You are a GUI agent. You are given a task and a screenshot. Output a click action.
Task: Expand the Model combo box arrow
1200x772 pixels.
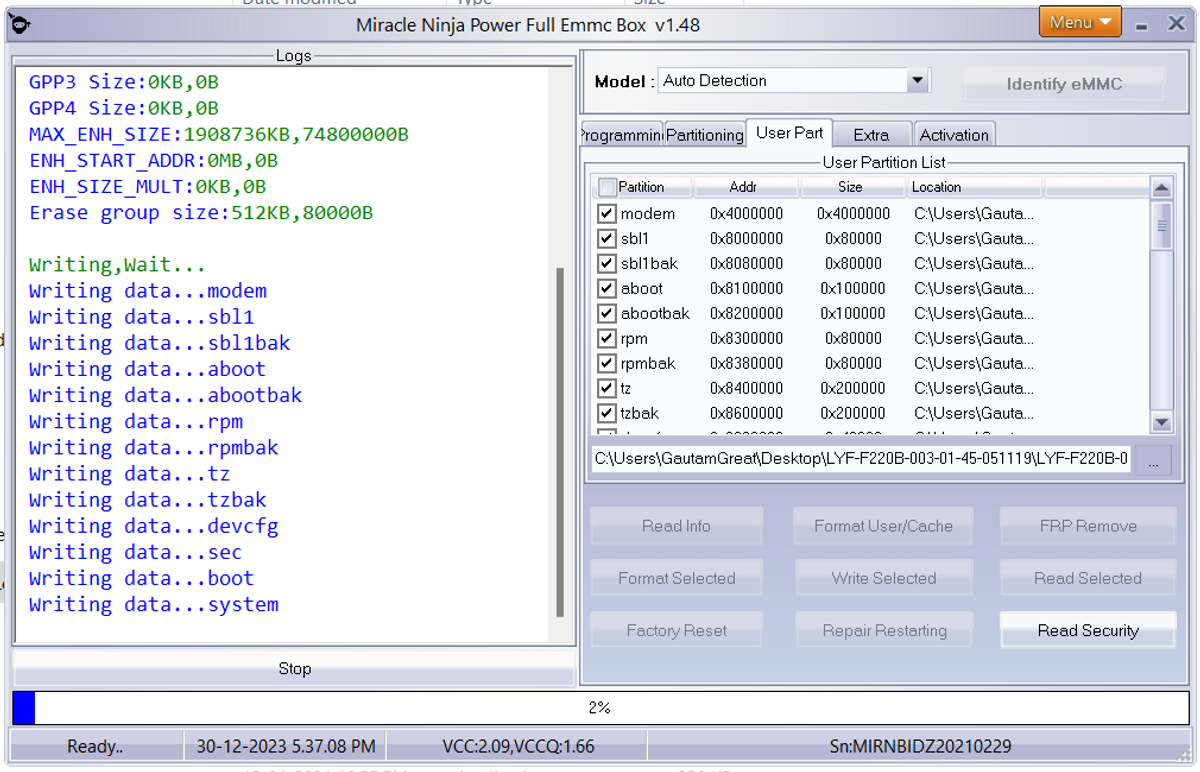tap(918, 81)
